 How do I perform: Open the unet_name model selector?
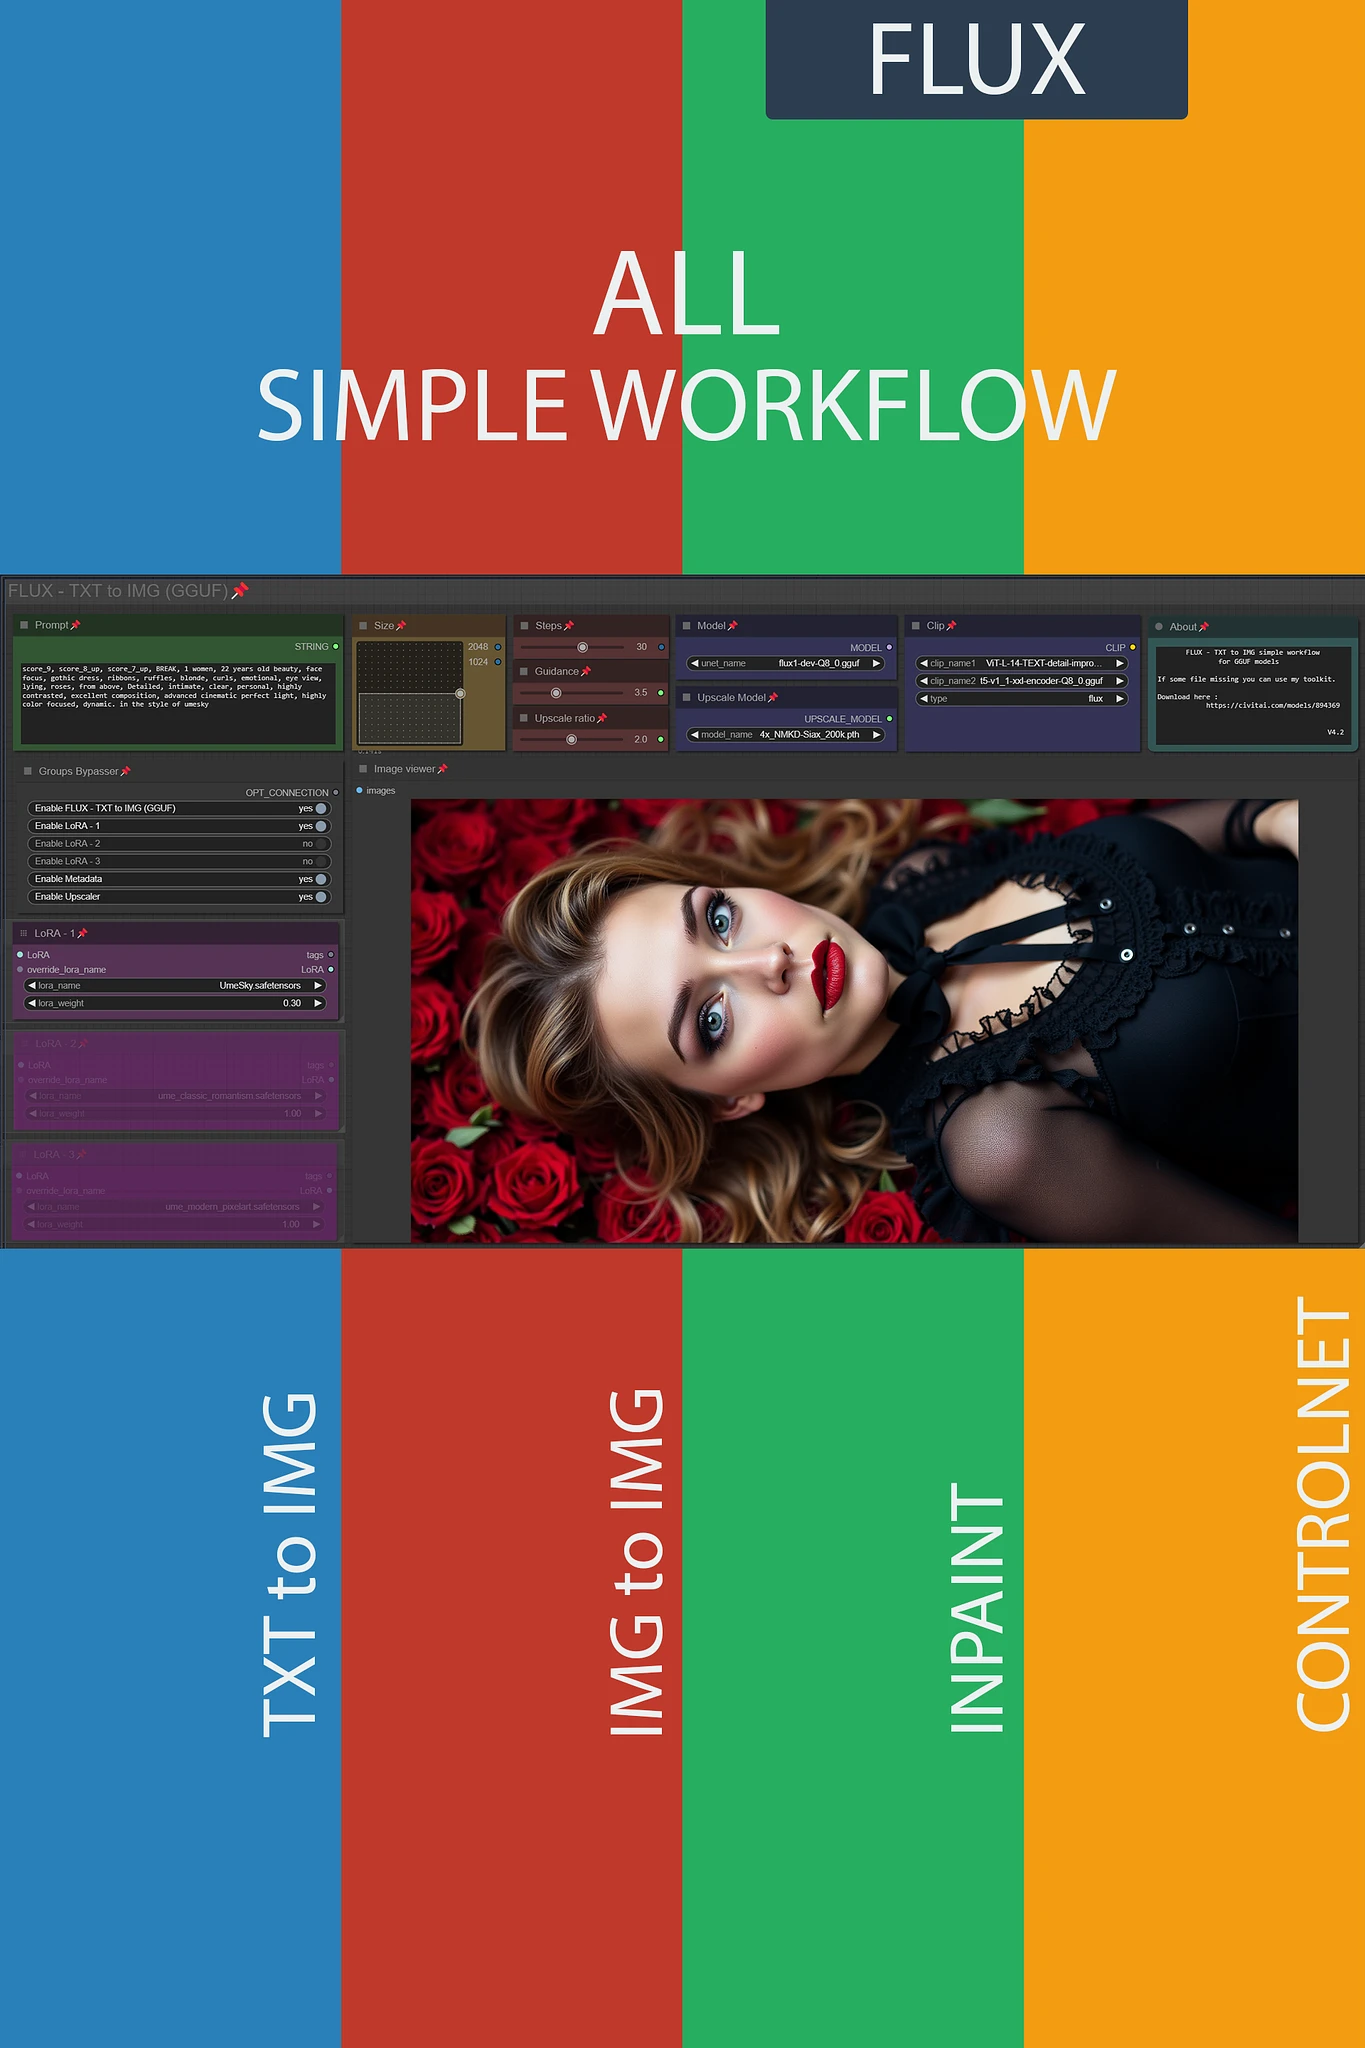[x=786, y=663]
